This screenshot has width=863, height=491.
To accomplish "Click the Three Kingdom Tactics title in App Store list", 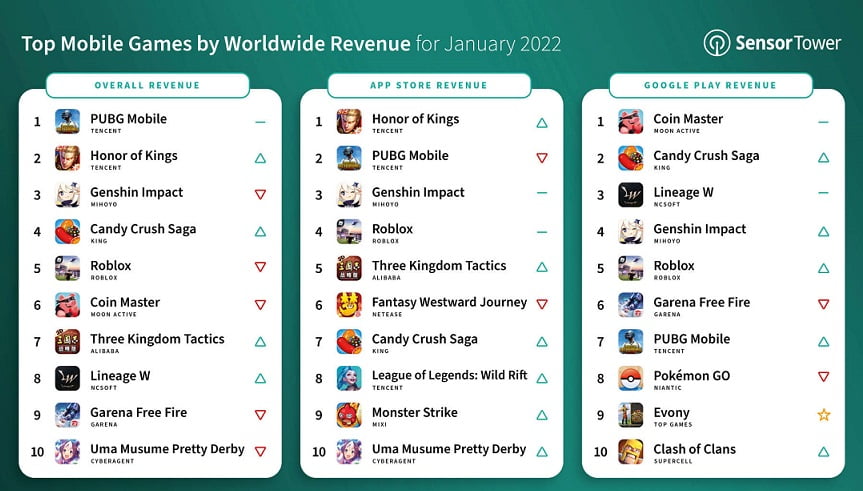I will pyautogui.click(x=439, y=266).
